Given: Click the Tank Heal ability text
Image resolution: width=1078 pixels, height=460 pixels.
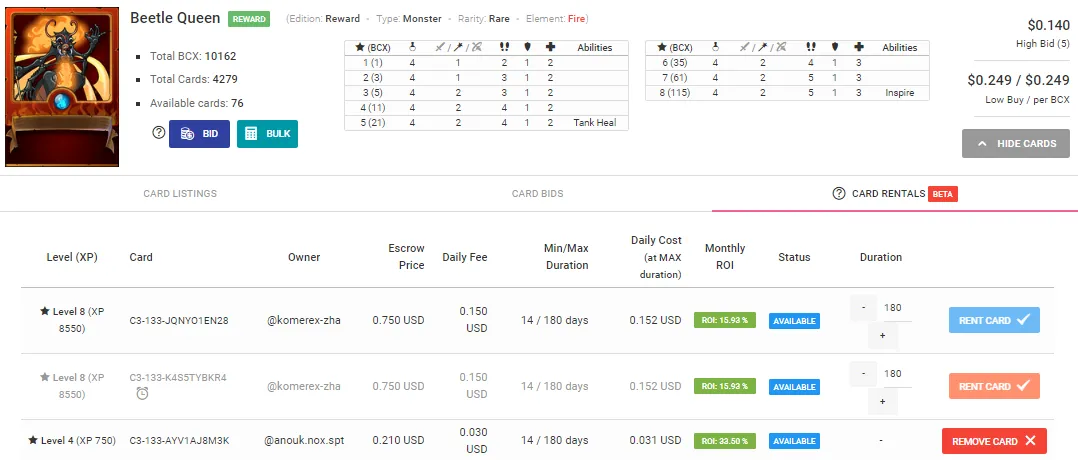Looking at the screenshot, I should [595, 122].
